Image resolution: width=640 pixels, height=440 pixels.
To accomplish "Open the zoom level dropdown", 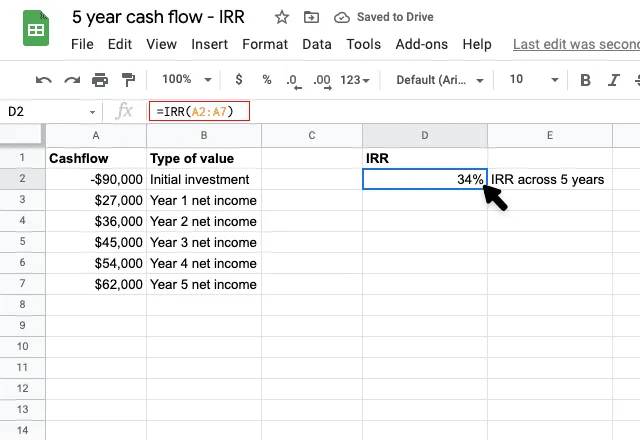I will pos(187,79).
